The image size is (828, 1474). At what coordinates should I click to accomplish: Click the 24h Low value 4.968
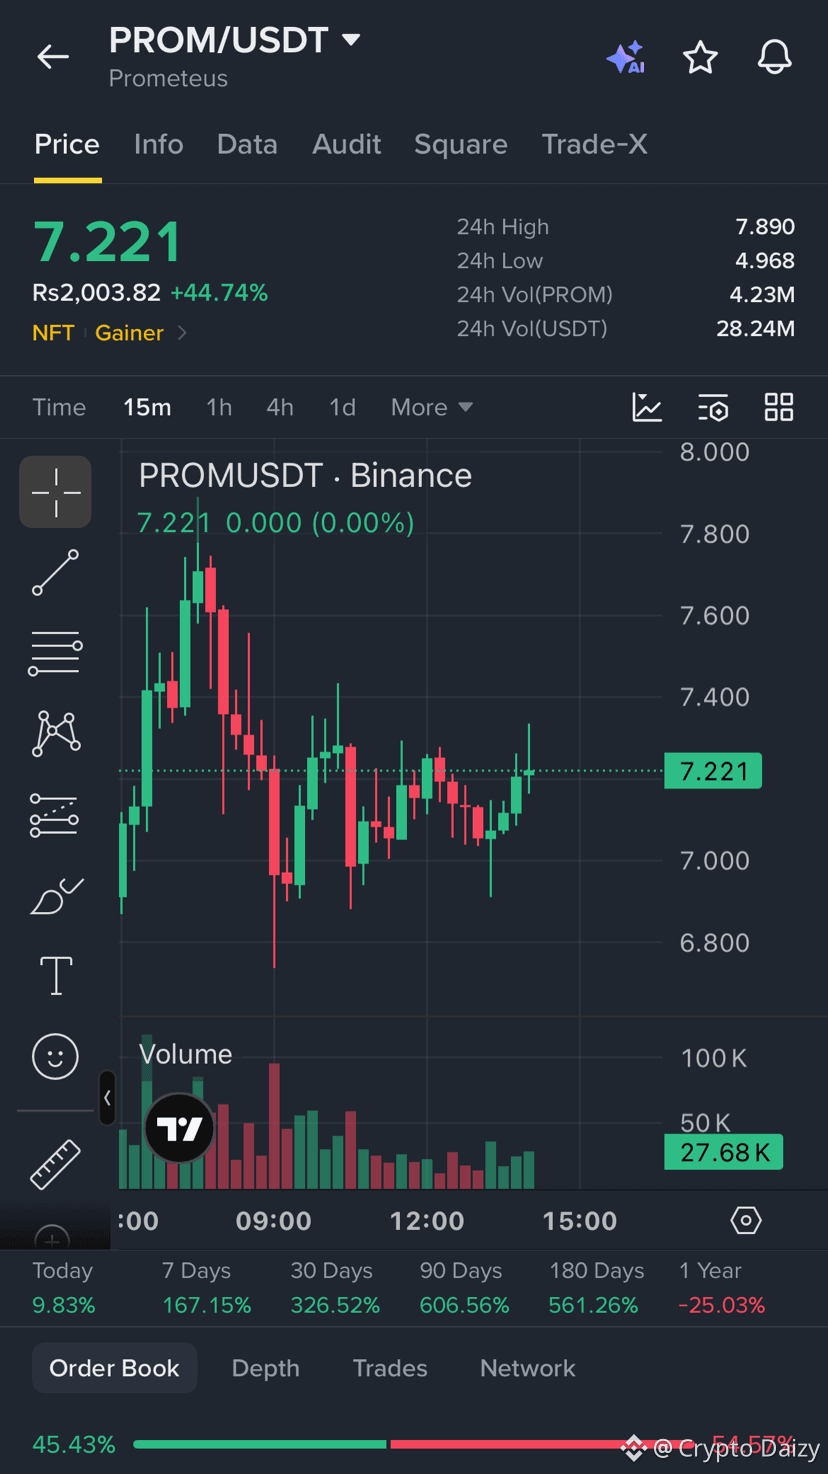765,261
